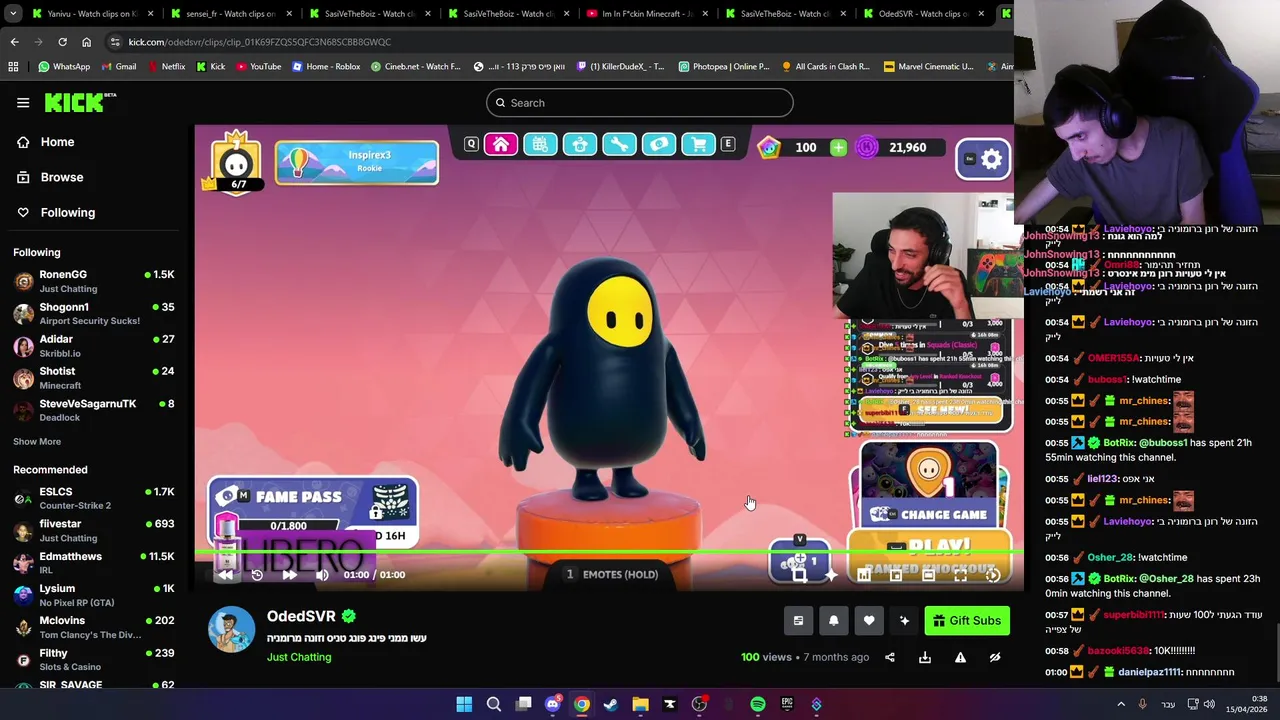This screenshot has height=720, width=1280.
Task: Click the Gift Subs button
Action: tap(967, 621)
